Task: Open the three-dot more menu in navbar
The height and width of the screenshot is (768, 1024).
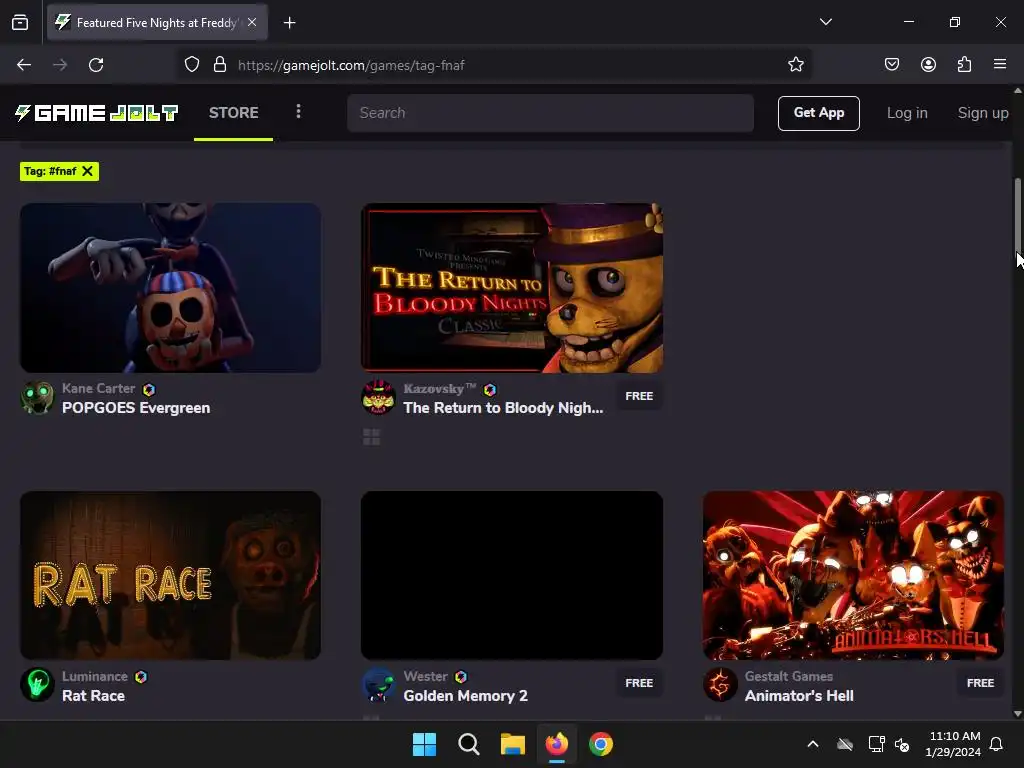Action: pos(298,112)
